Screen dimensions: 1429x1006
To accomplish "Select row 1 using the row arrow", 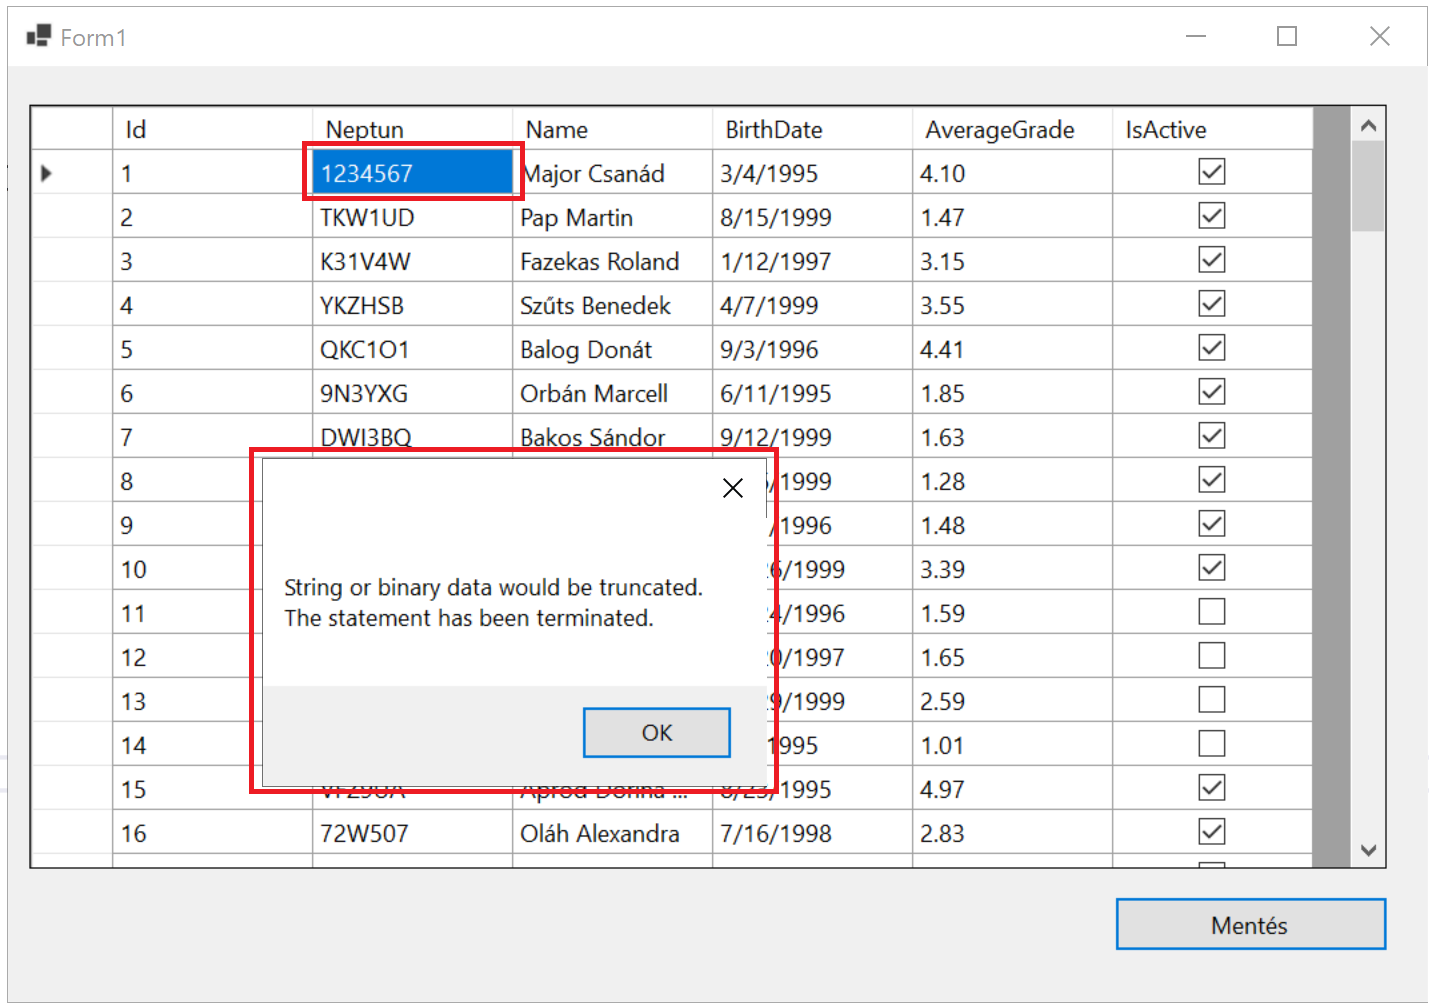I will 47,173.
